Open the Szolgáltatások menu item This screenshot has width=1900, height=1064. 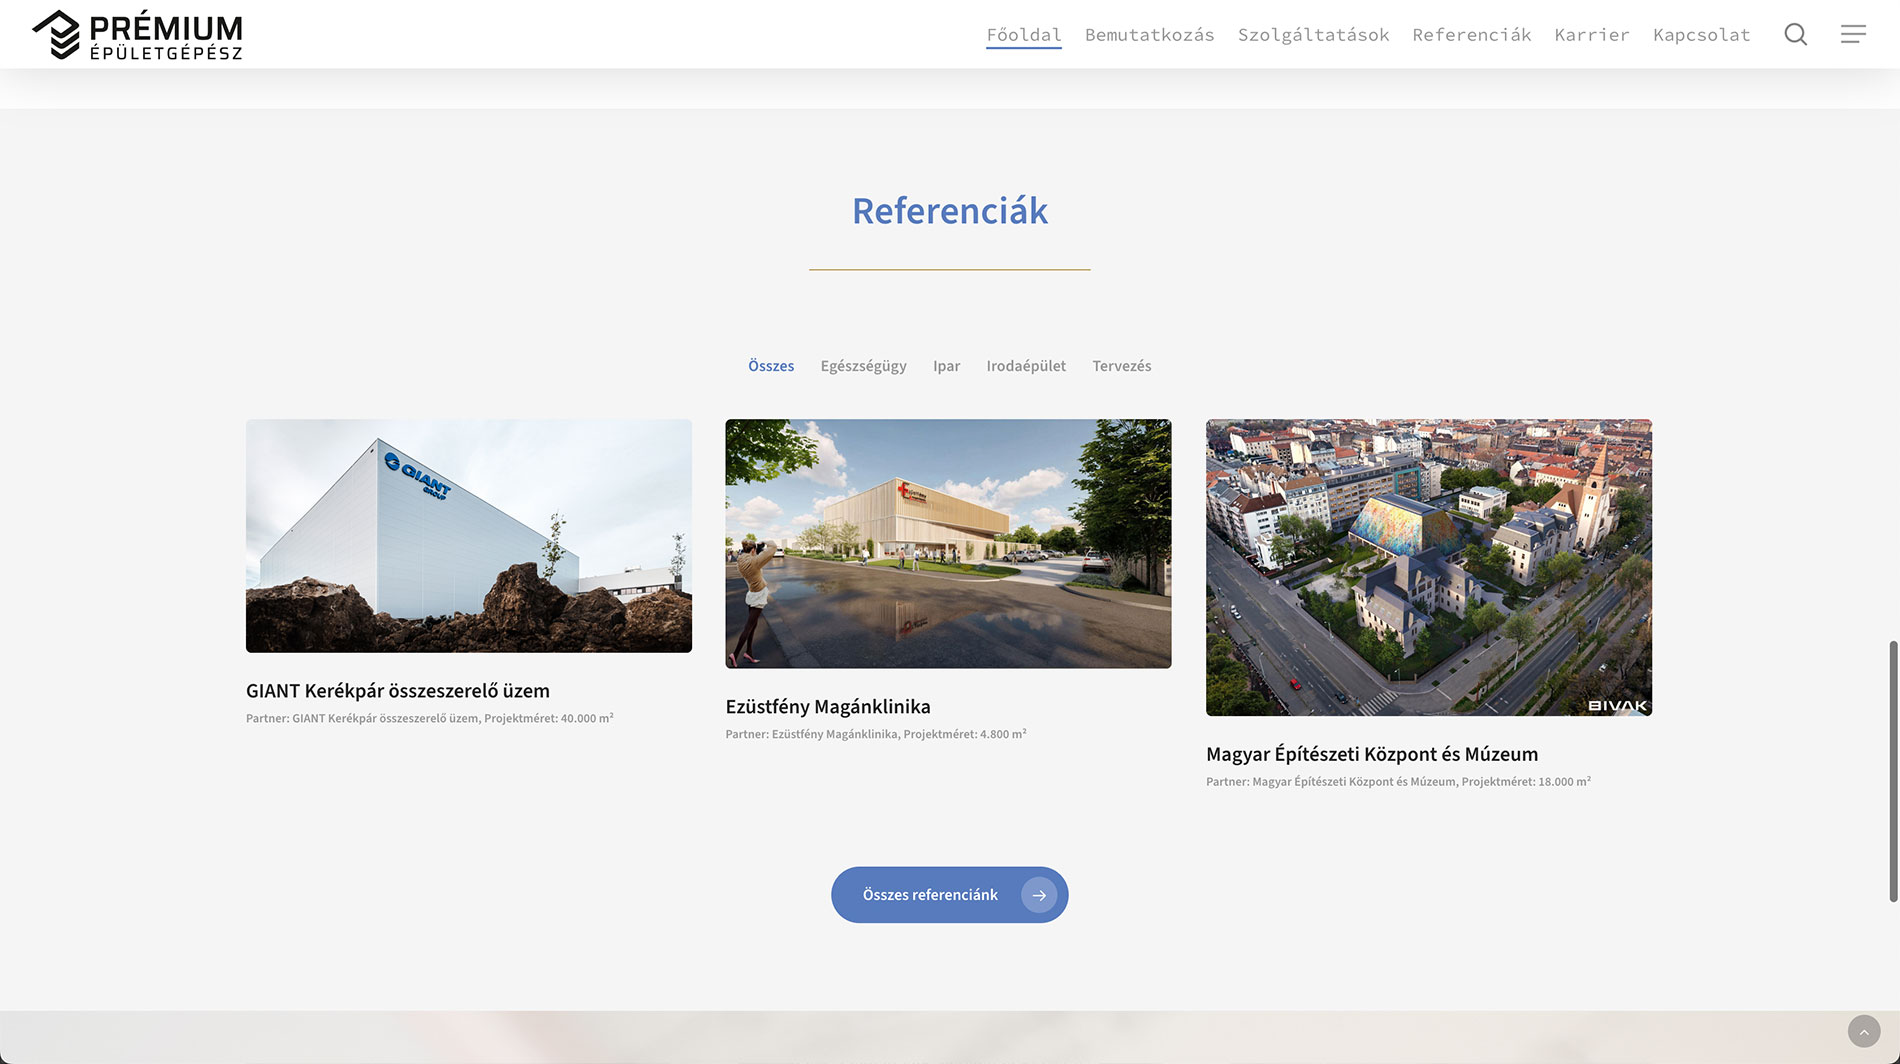(x=1314, y=35)
